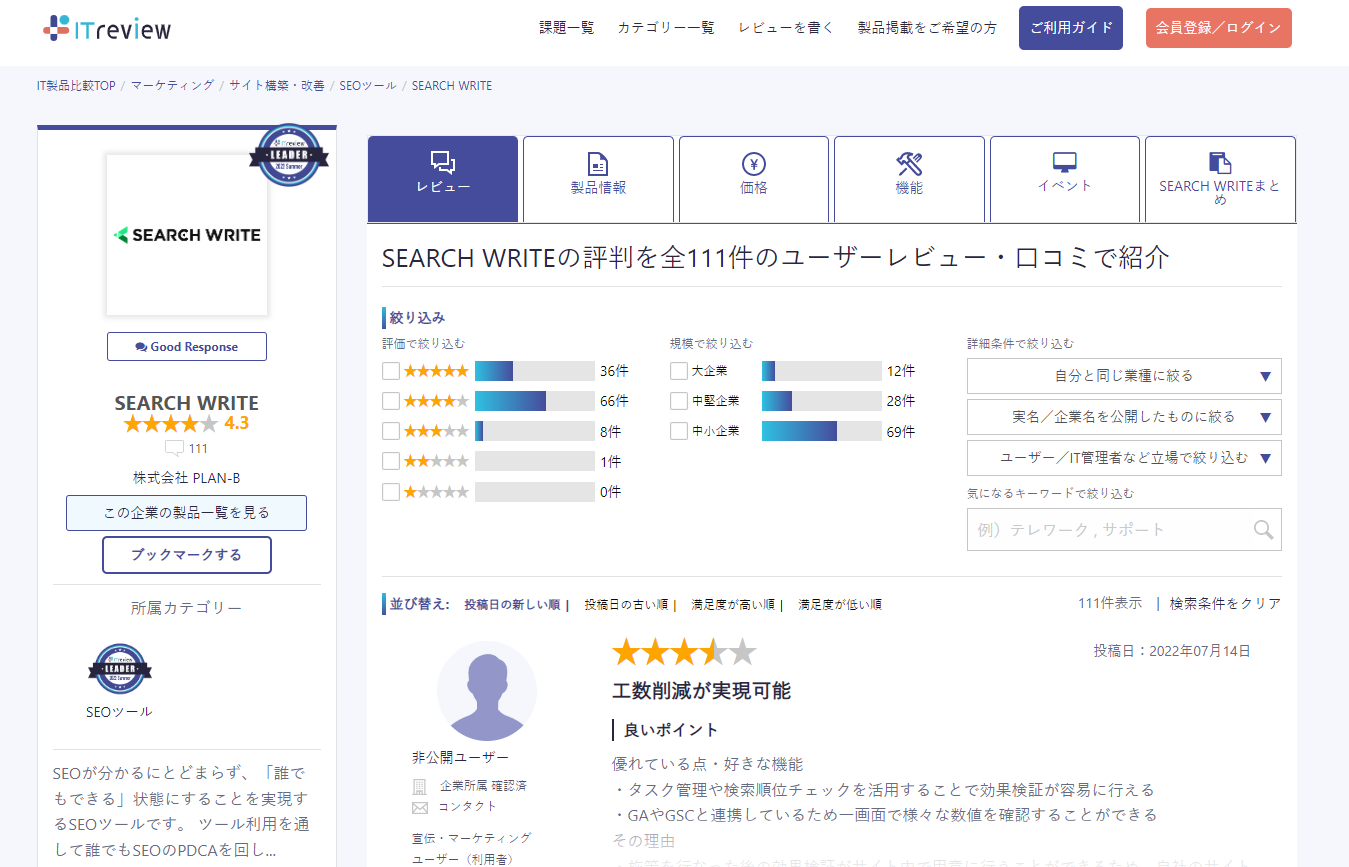Check the five-star rating filter checkbox
The image size is (1349, 867).
pos(391,371)
